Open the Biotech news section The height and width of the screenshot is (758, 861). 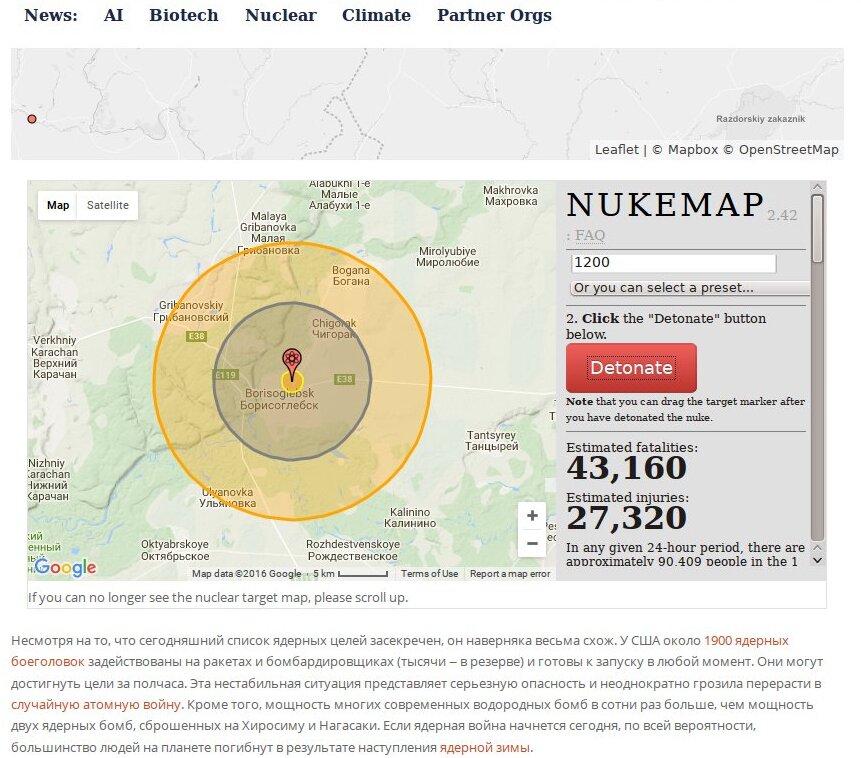(x=184, y=15)
